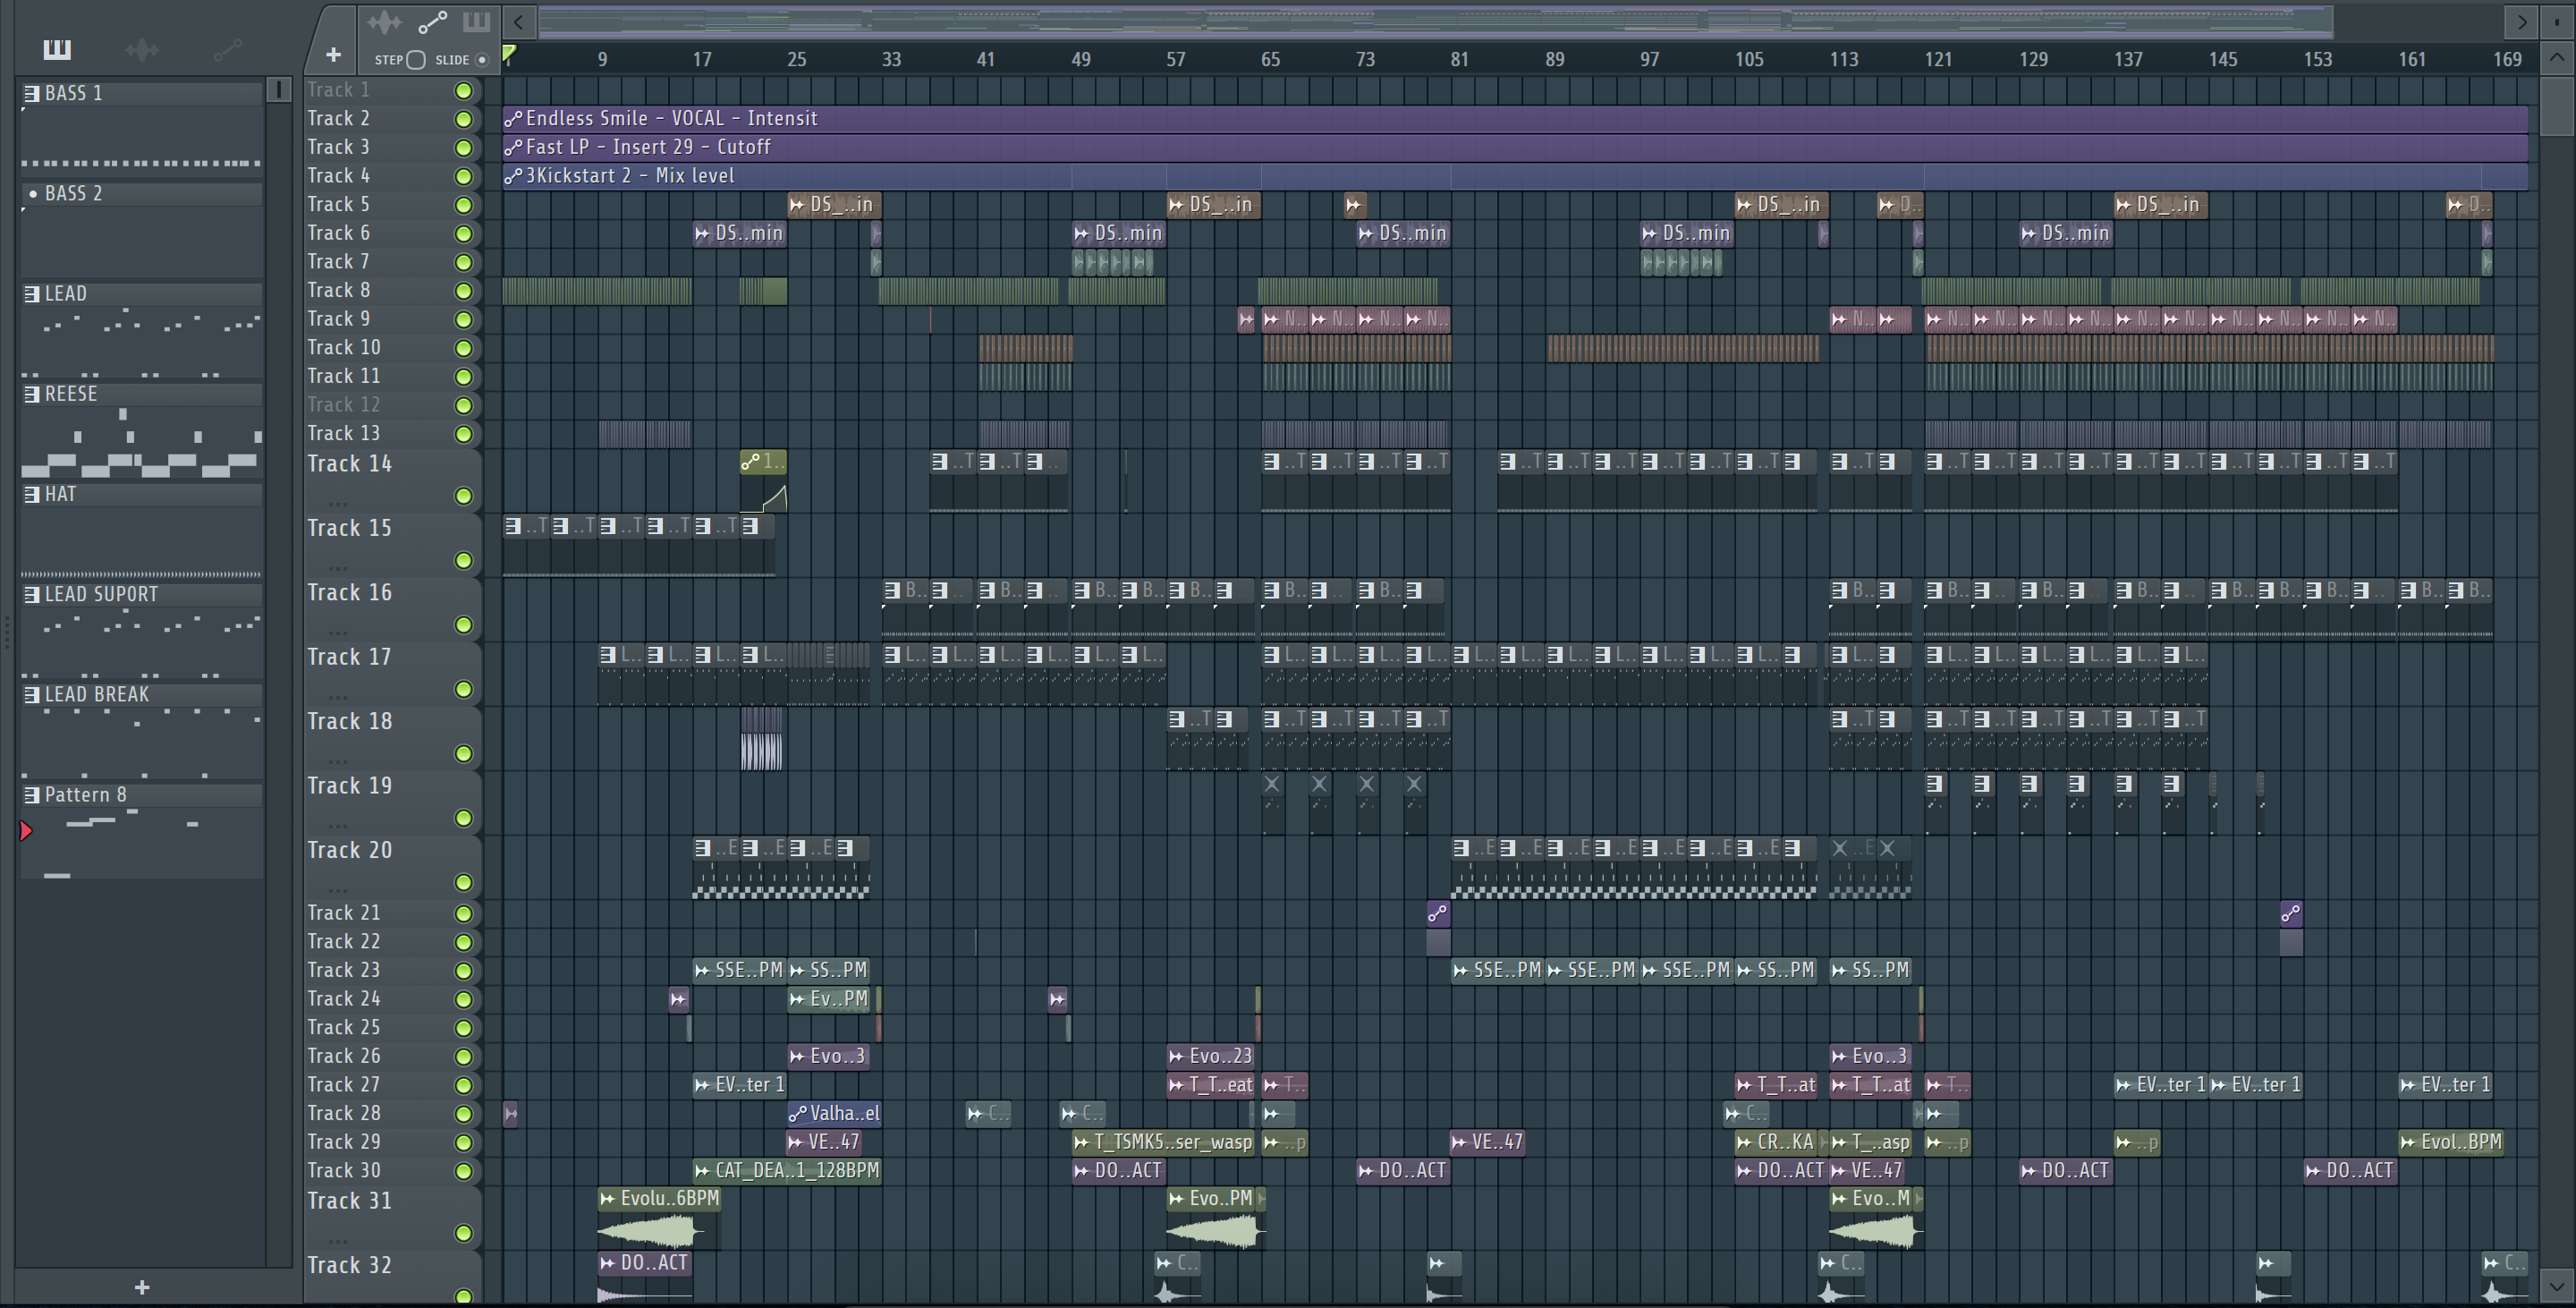Select the CR..KA clip on Track 29
Viewport: 2576px width, 1308px height.
pos(1776,1142)
